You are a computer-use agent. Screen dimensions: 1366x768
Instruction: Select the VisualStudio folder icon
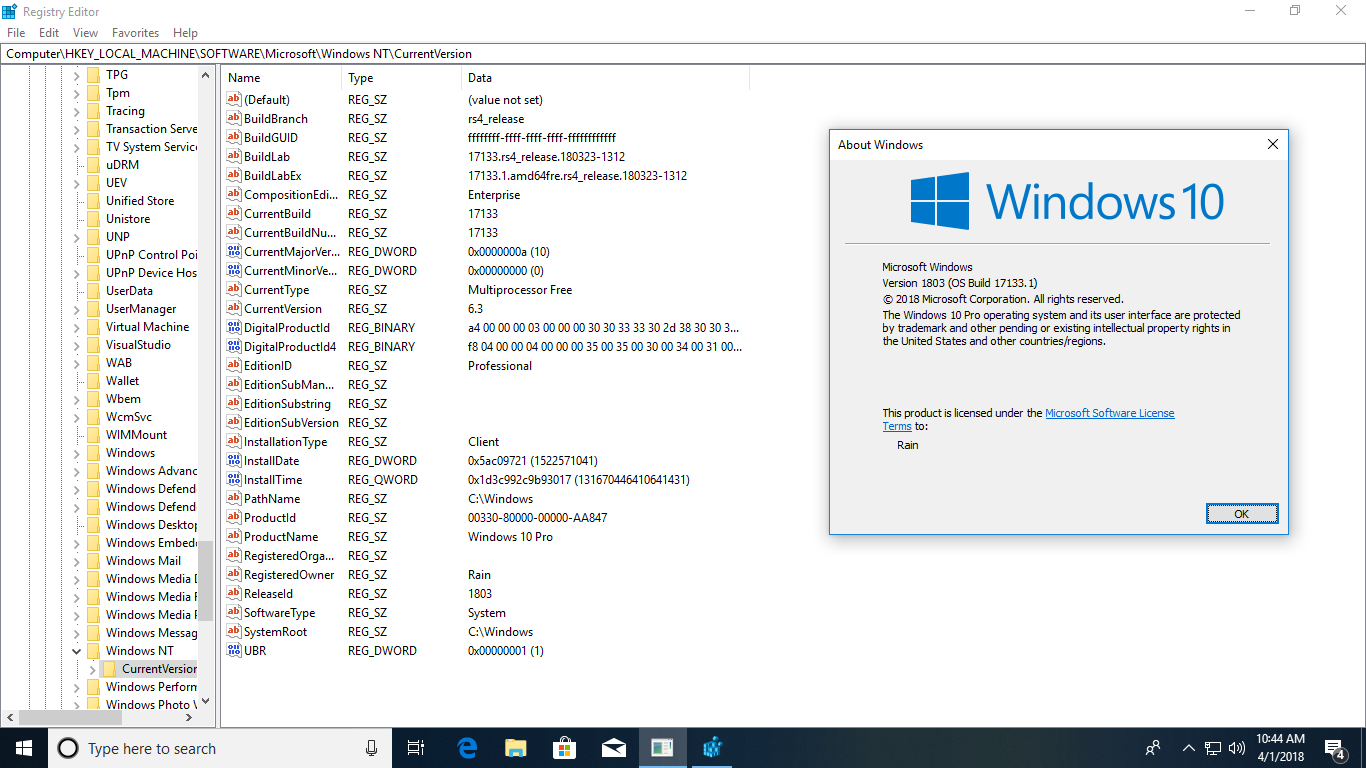click(93, 345)
